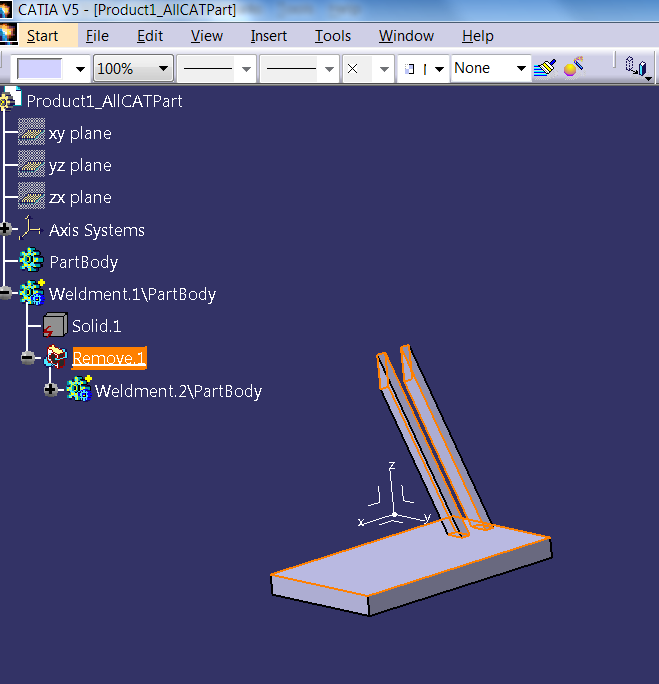This screenshot has height=684, width=659.
Task: Click the z axis label in 3D view
Action: (392, 465)
